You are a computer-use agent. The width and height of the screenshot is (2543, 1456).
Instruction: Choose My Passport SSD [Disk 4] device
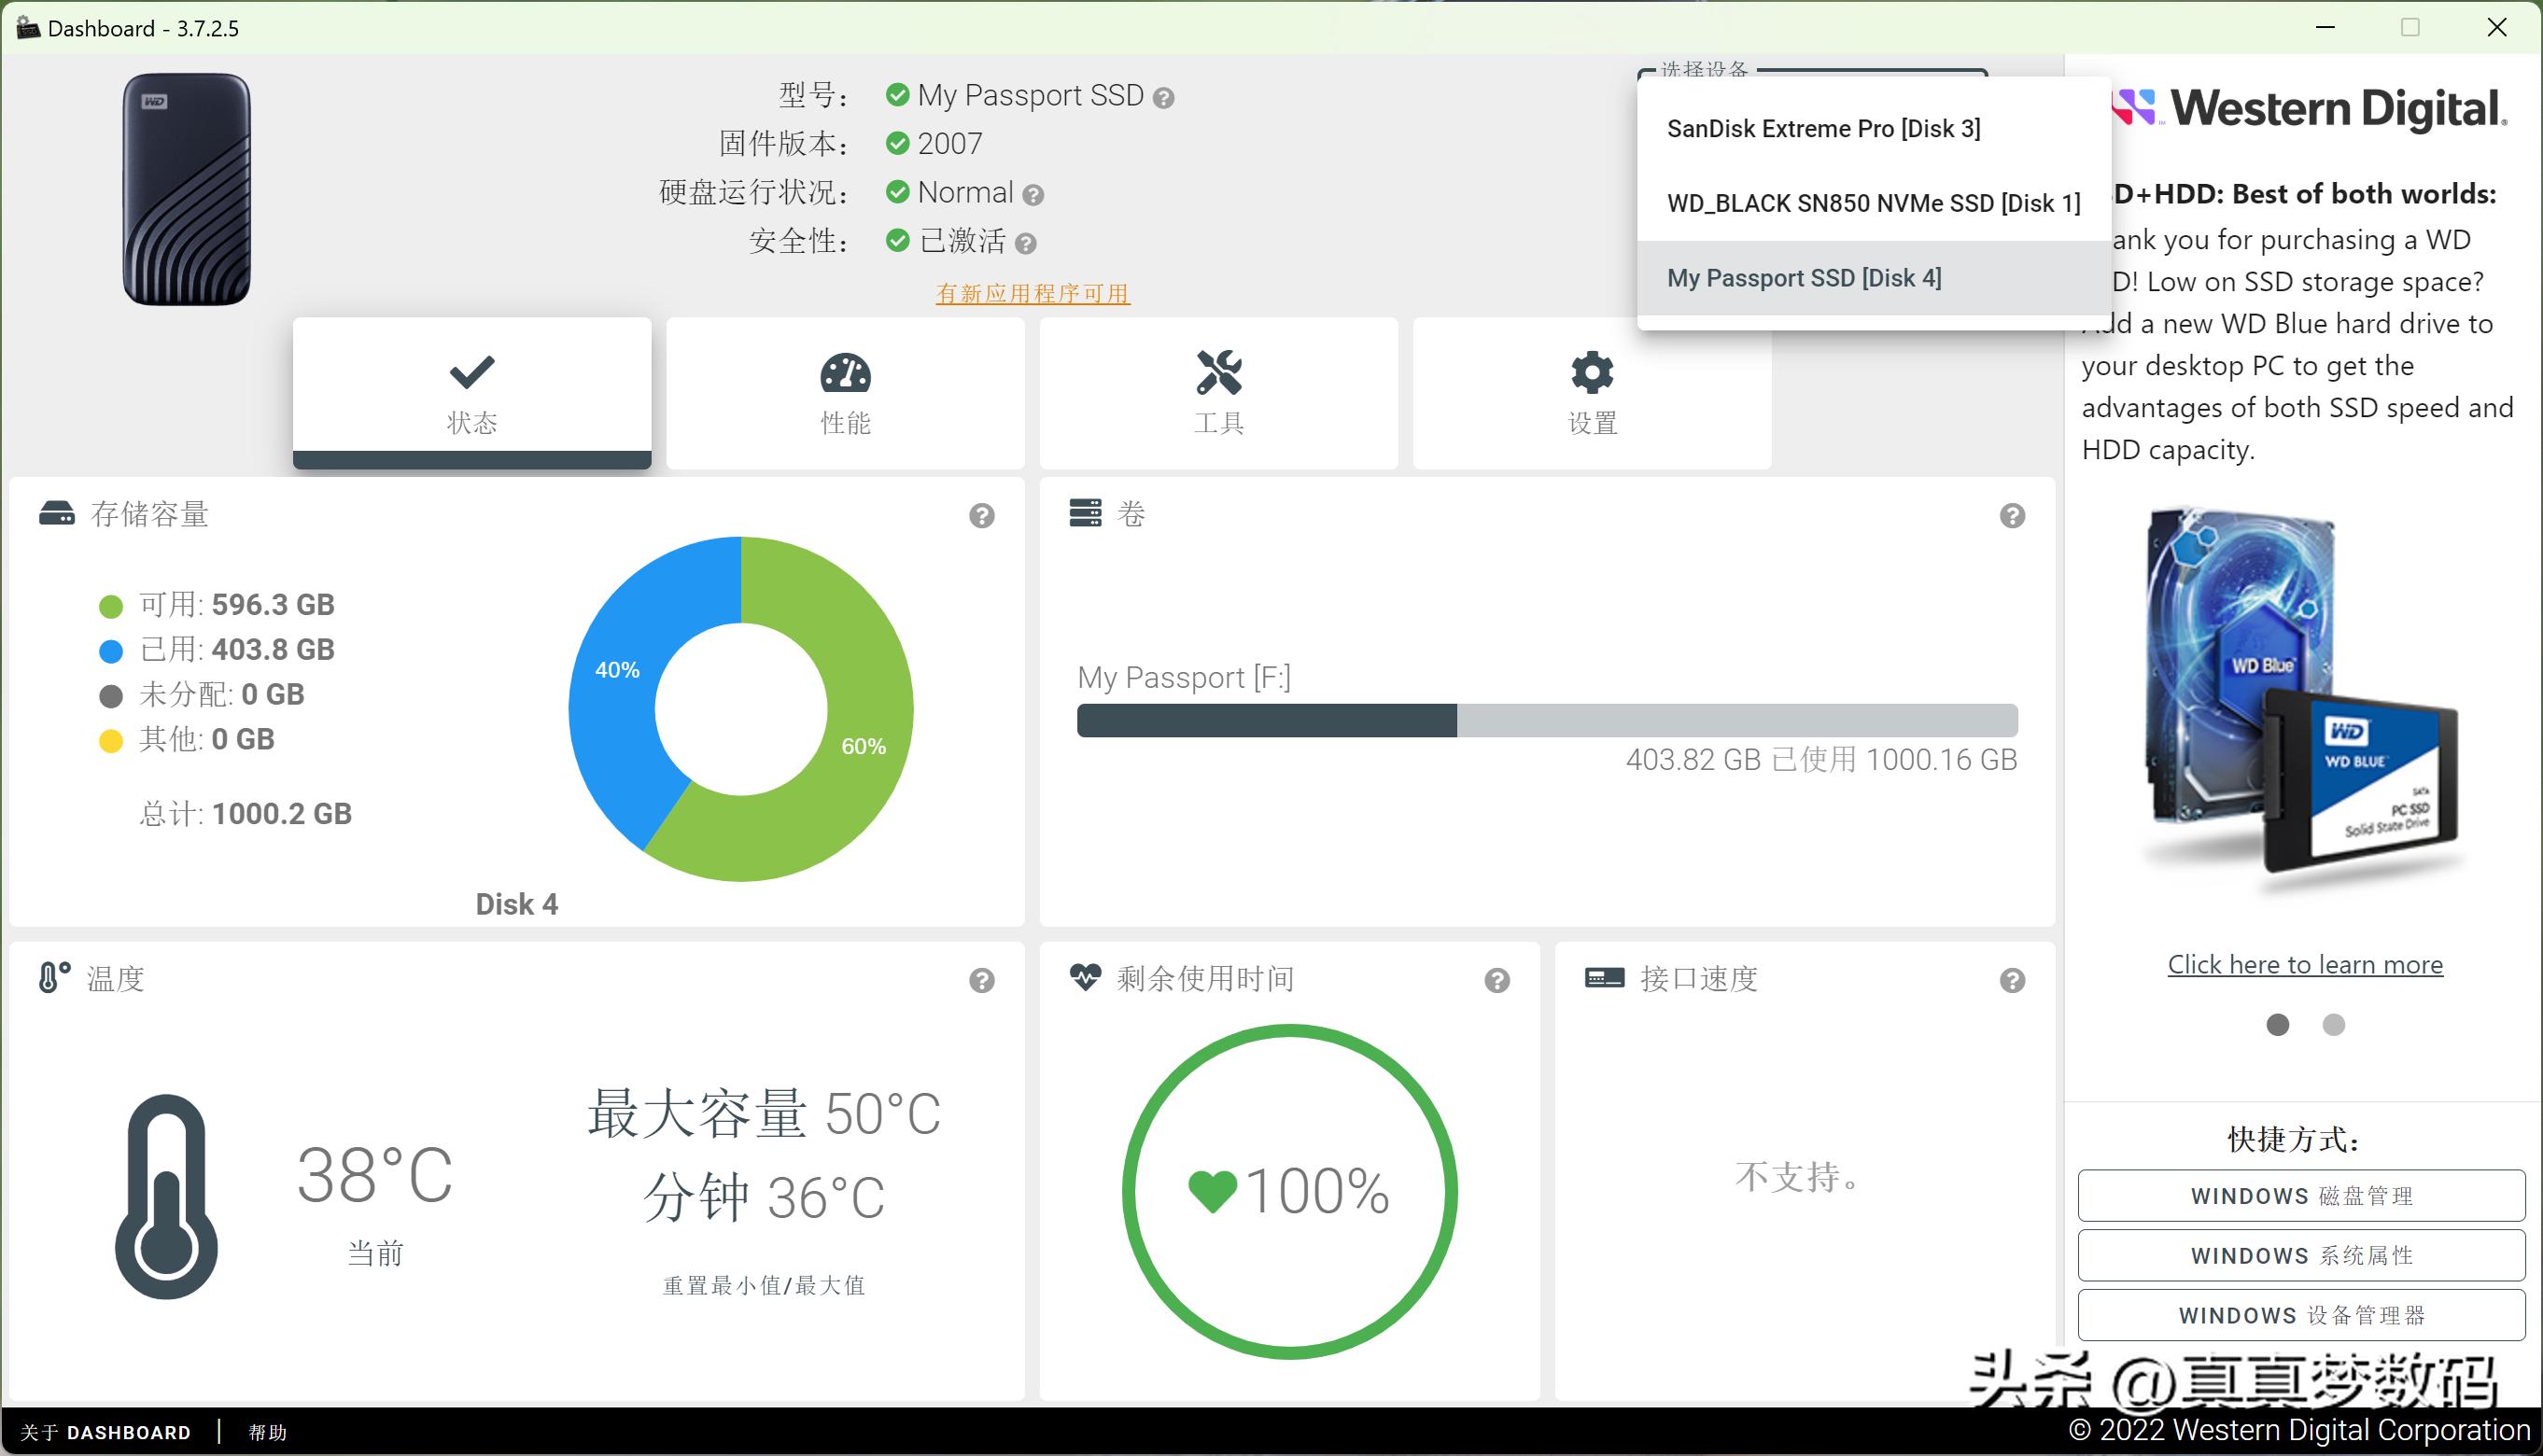[x=1804, y=277]
